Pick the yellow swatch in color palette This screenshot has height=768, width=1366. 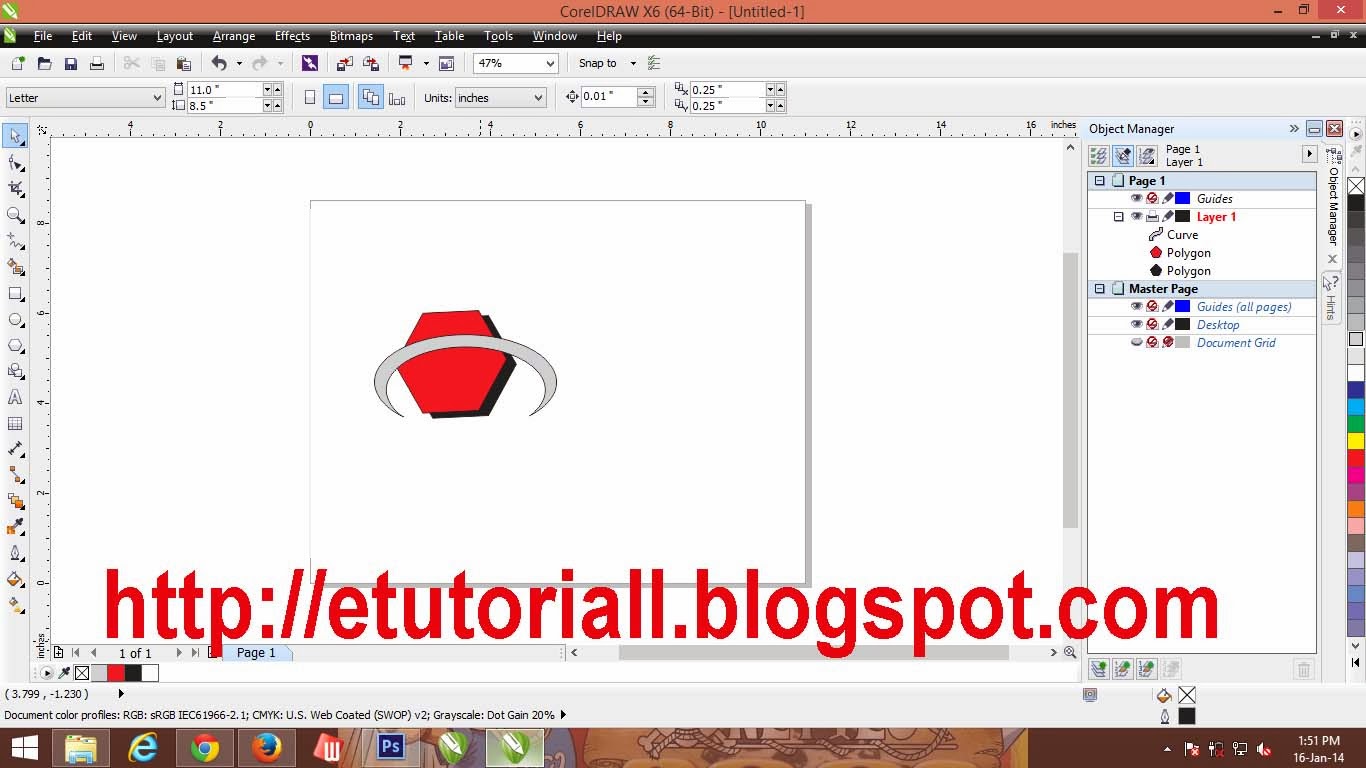[x=1356, y=441]
